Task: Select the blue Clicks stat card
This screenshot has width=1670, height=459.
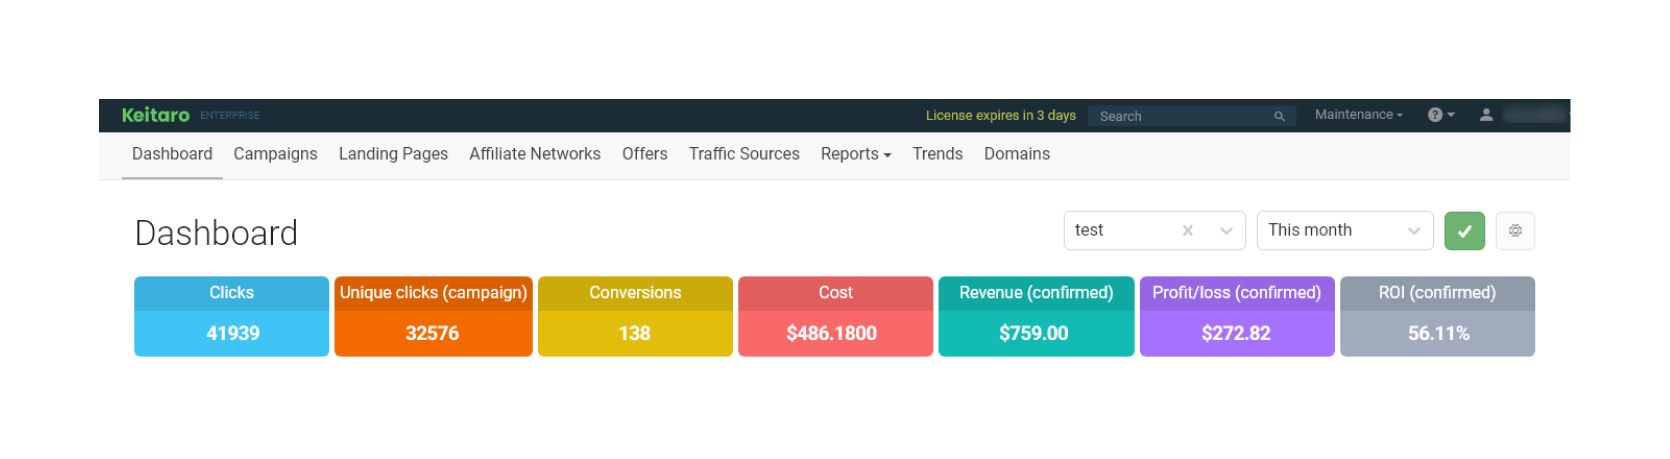Action: pos(232,316)
